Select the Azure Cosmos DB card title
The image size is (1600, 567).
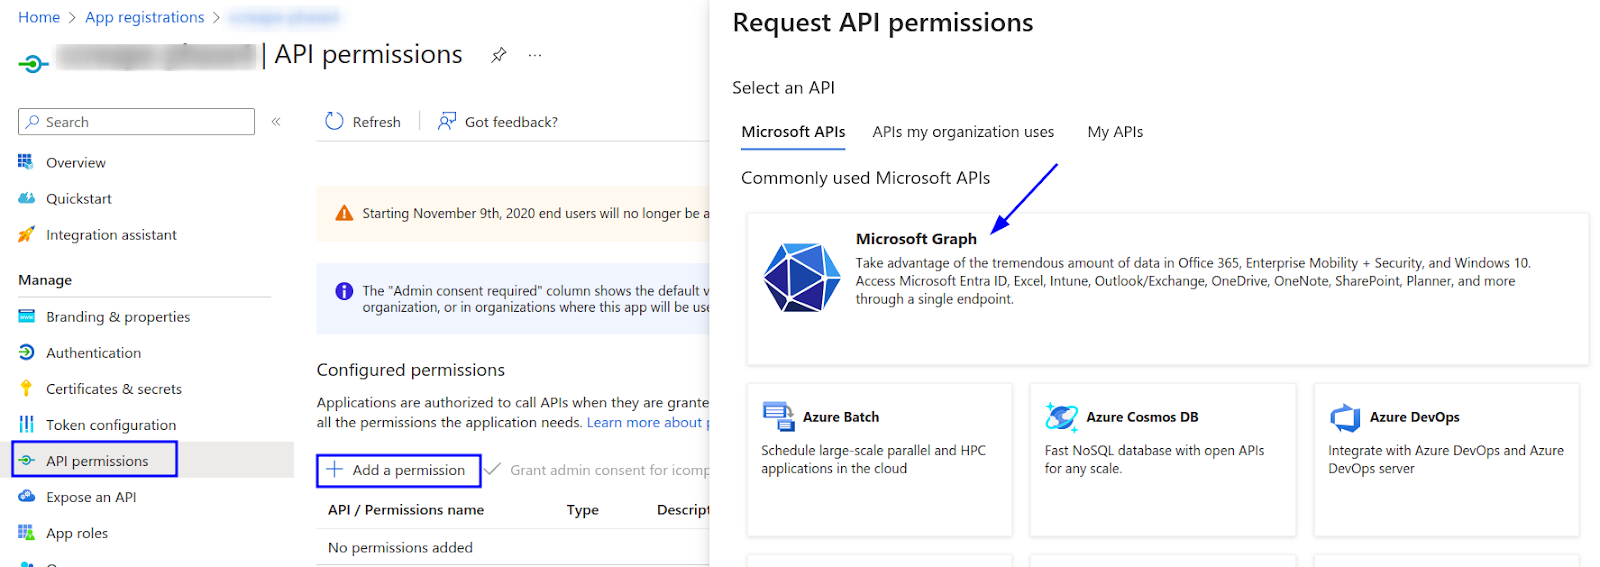point(1142,417)
